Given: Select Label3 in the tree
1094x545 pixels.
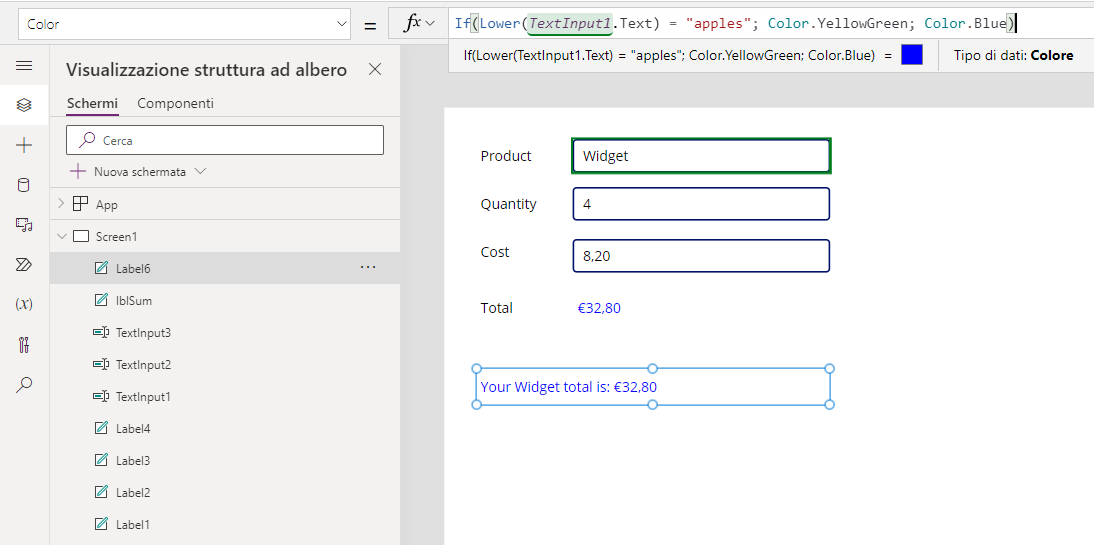Looking at the screenshot, I should tap(225, 461).
